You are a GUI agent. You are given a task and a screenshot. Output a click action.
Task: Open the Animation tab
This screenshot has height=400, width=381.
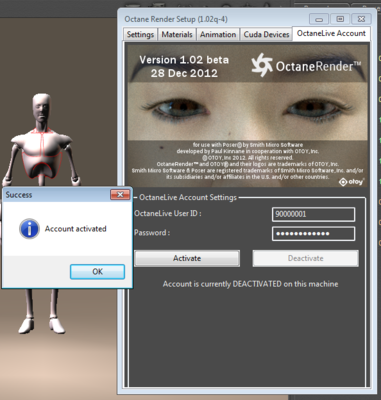coord(218,34)
